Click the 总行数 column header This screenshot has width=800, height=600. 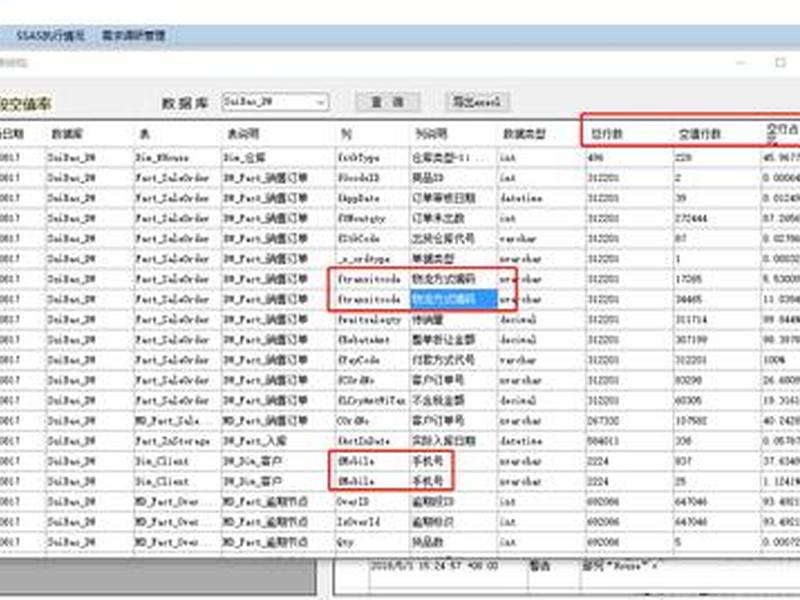click(607, 134)
